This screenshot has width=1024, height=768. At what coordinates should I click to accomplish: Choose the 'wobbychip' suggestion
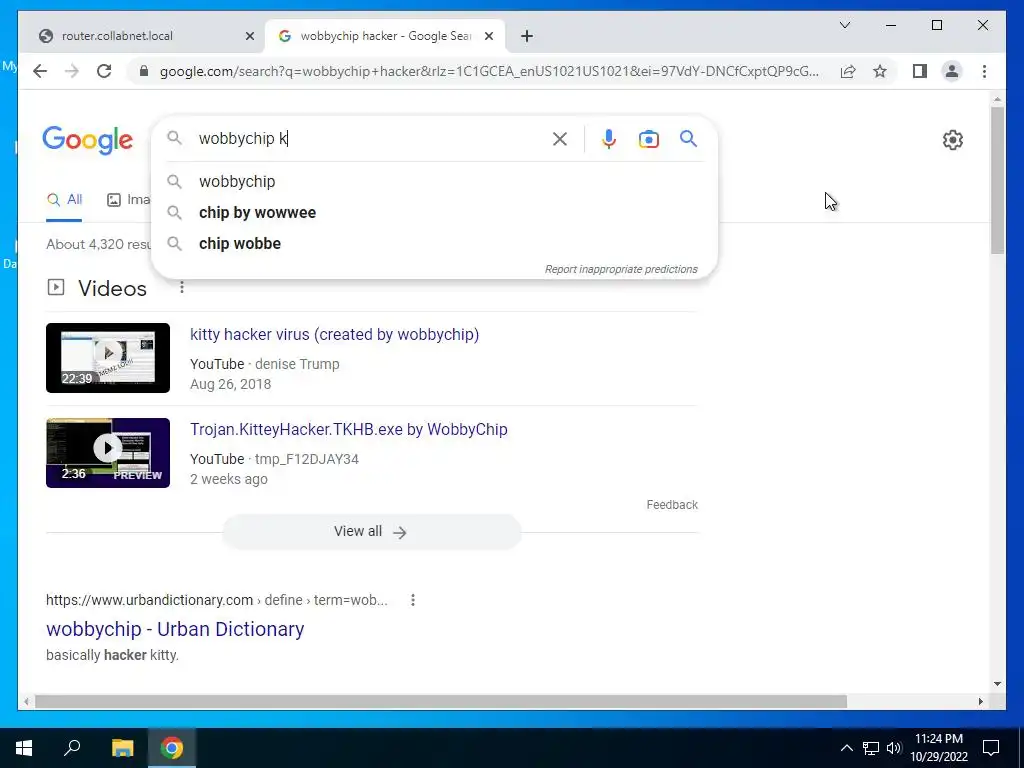pos(434,181)
